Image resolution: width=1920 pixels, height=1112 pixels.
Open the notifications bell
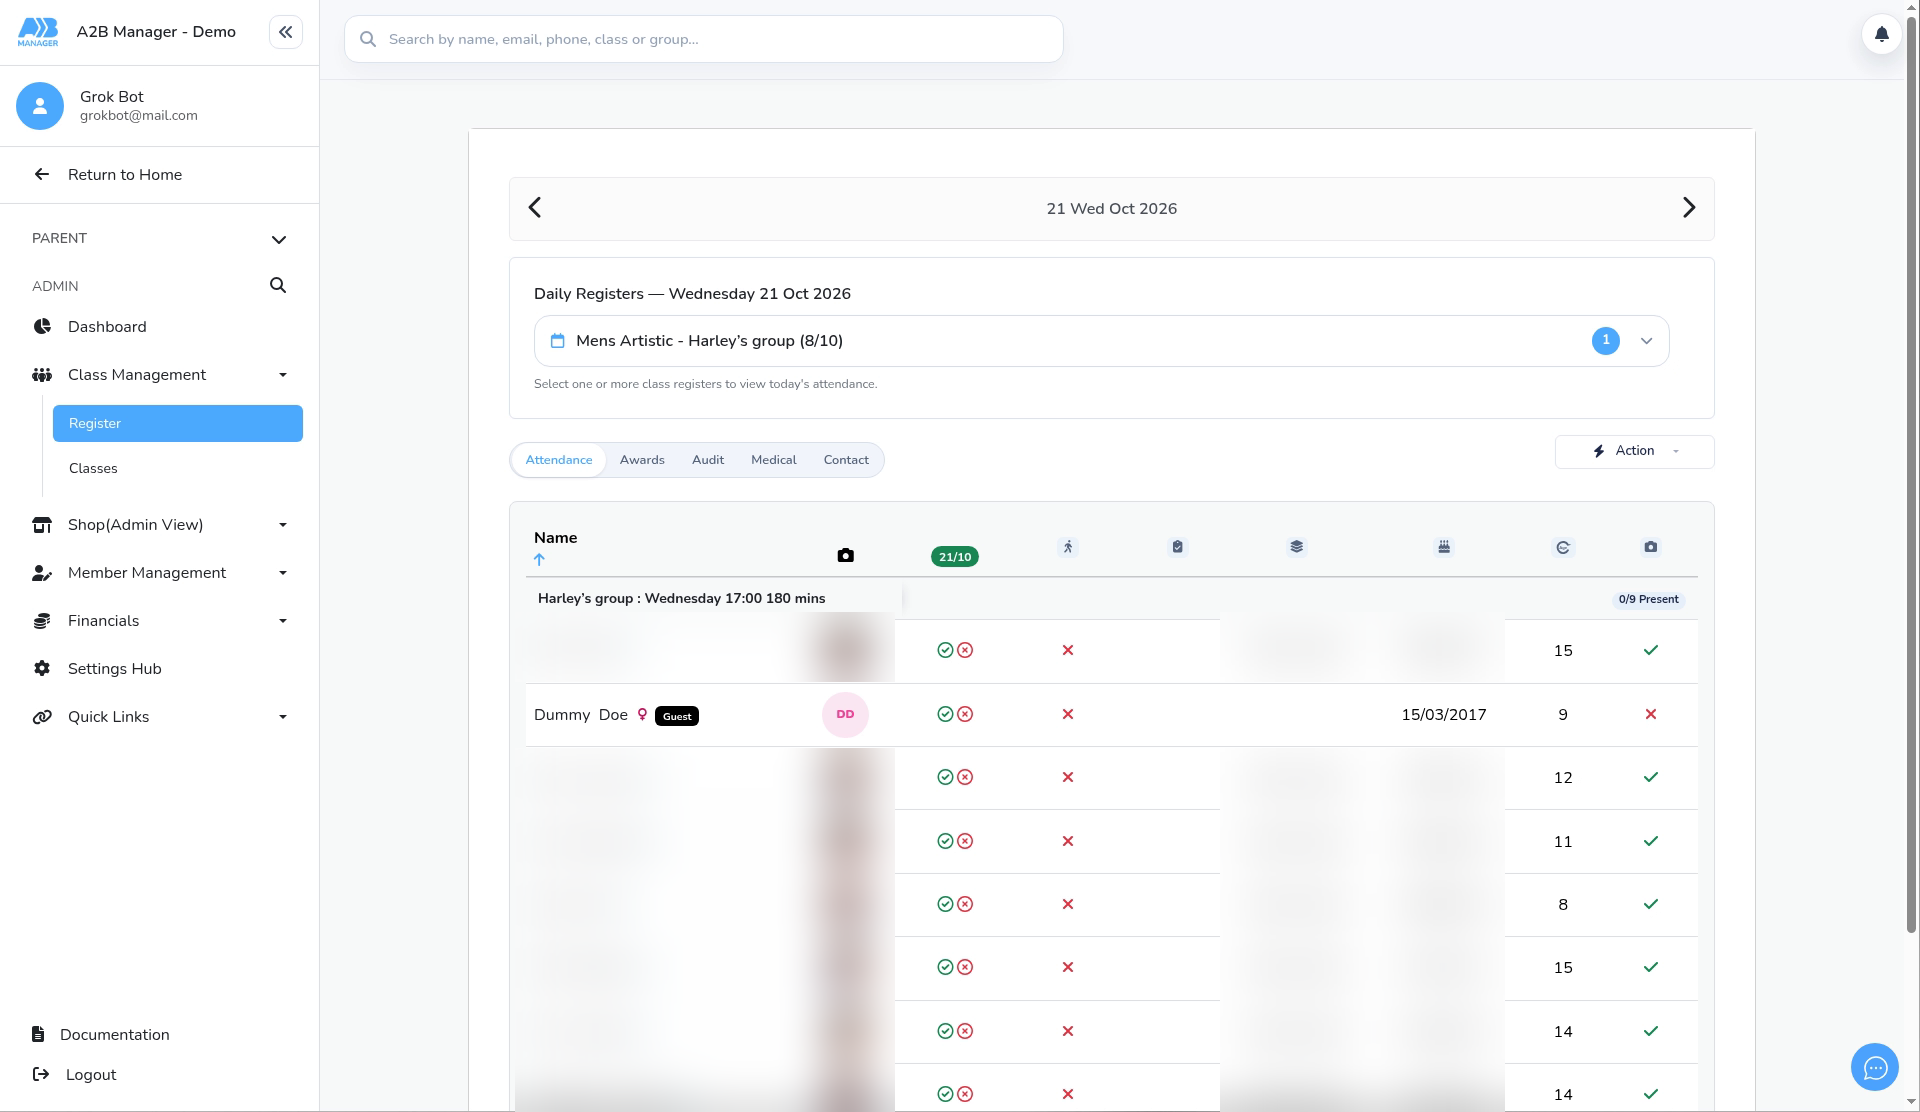(x=1881, y=34)
